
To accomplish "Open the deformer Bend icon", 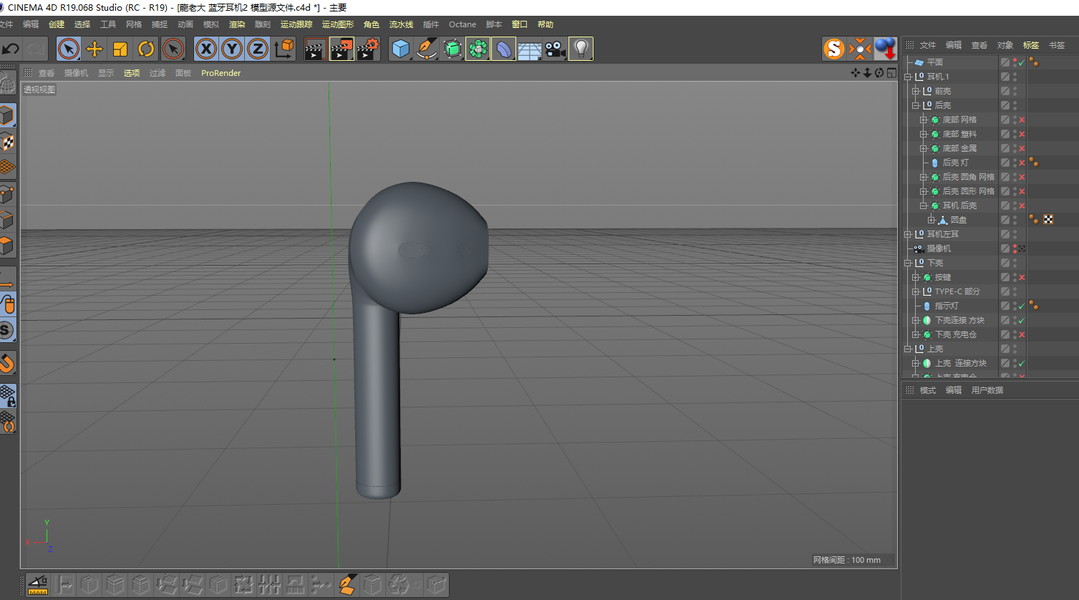I will point(504,49).
